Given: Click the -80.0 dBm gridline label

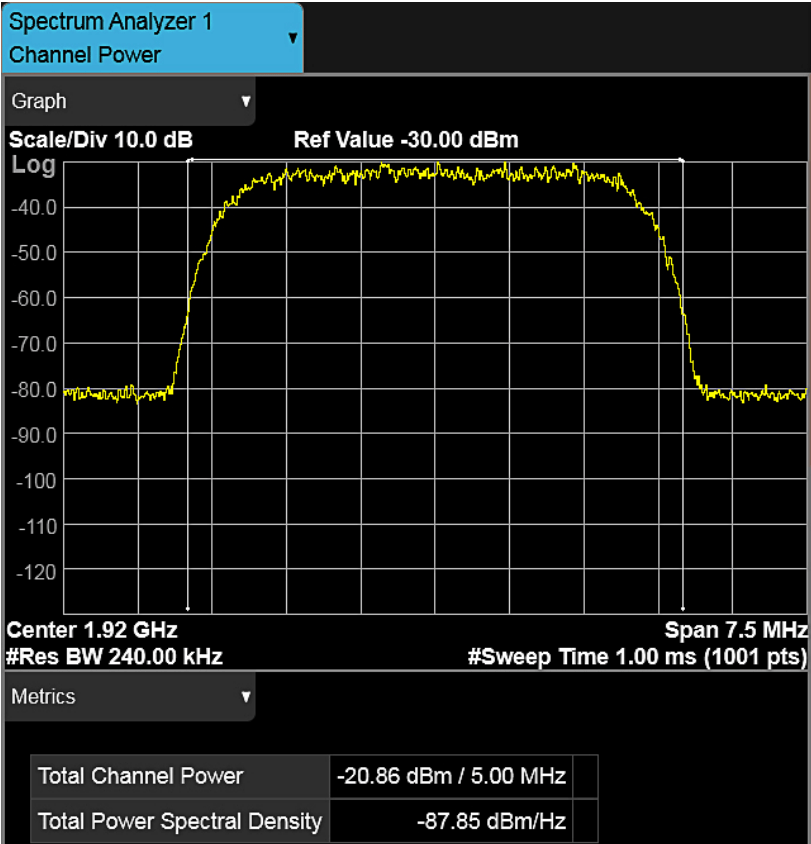Looking at the screenshot, I should point(36,390).
